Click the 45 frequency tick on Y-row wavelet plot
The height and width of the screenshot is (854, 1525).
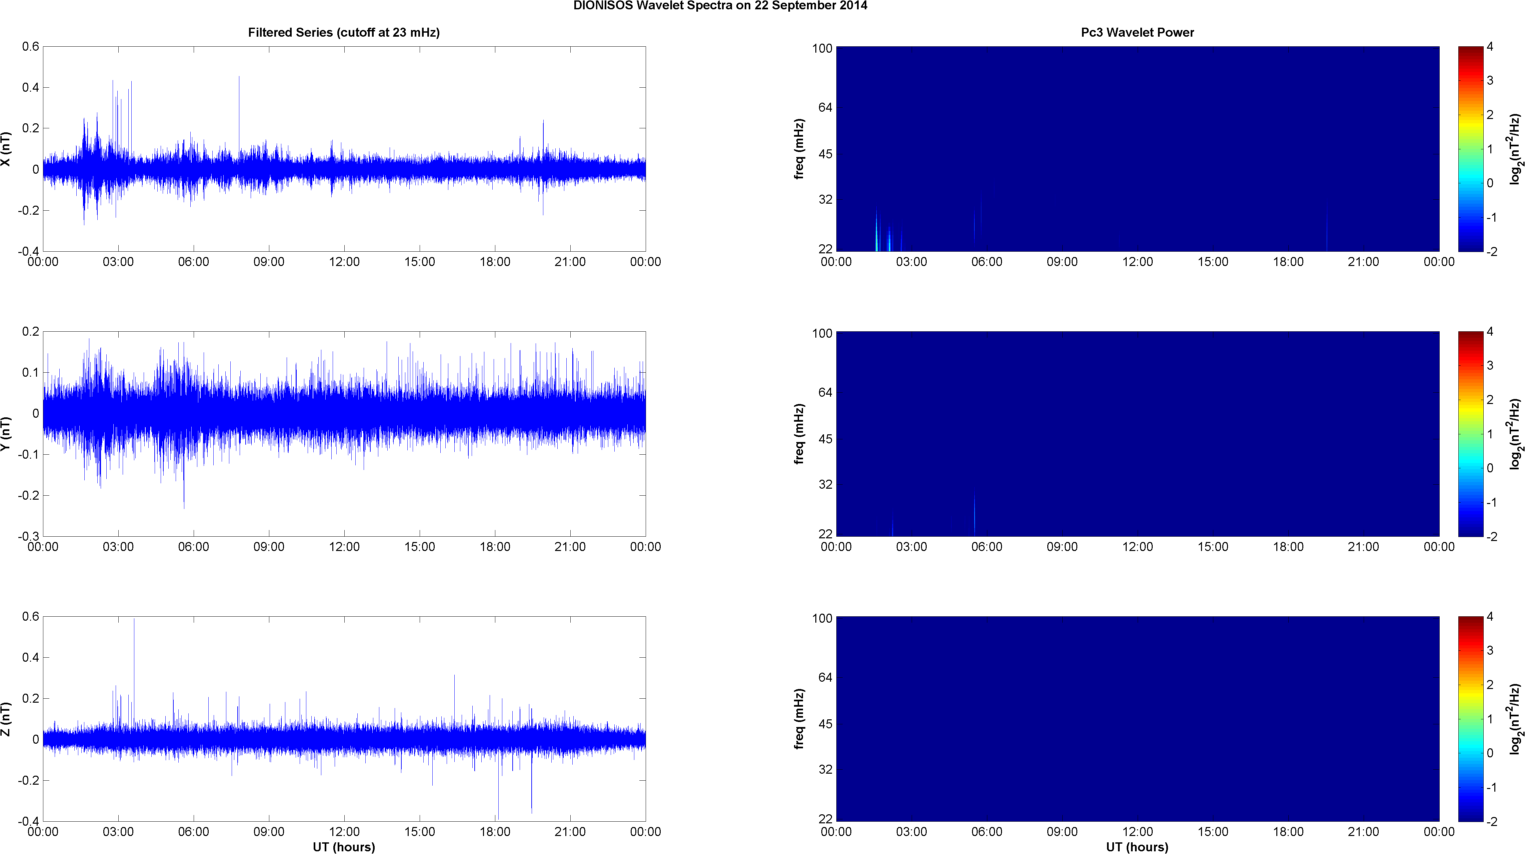825,439
